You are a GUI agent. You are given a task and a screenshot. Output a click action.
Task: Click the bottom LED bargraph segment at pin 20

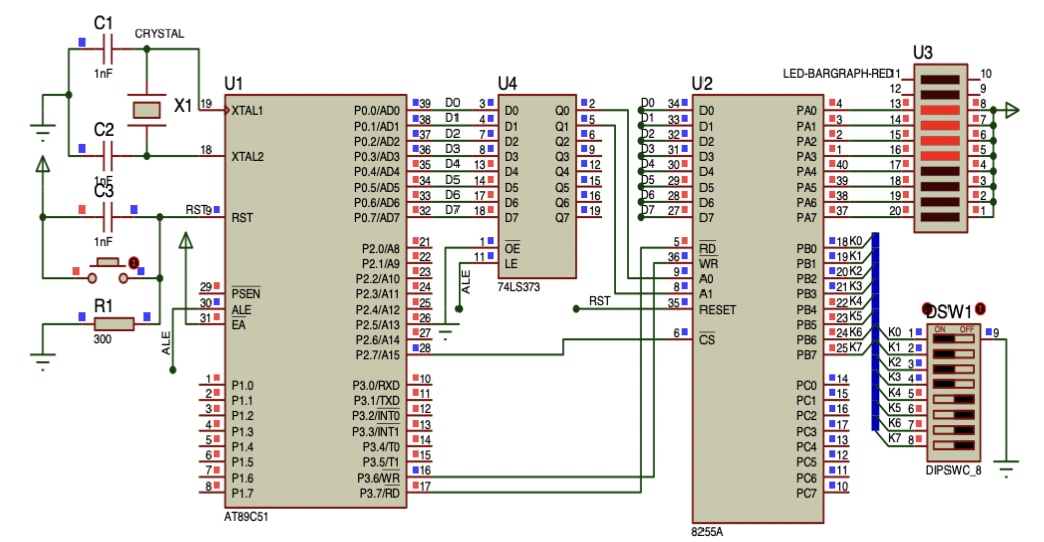point(940,216)
